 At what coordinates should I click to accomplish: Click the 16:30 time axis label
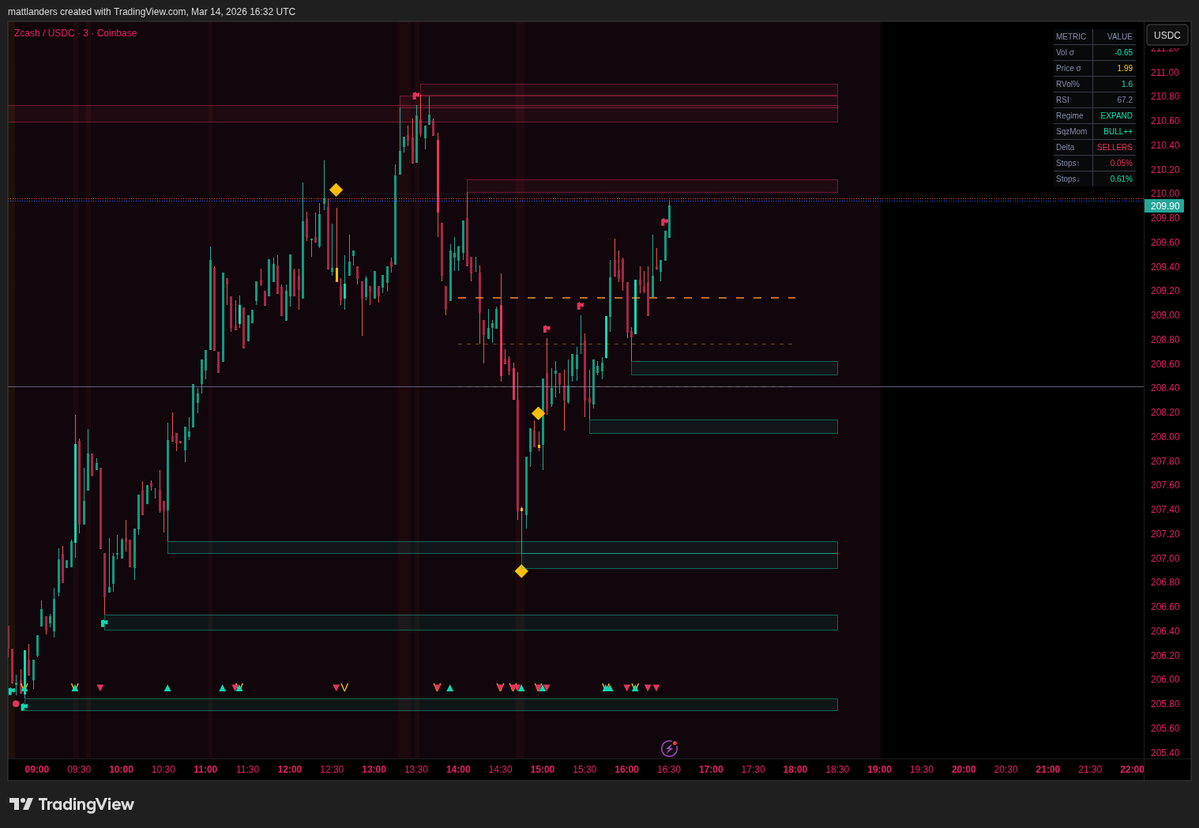(668, 769)
